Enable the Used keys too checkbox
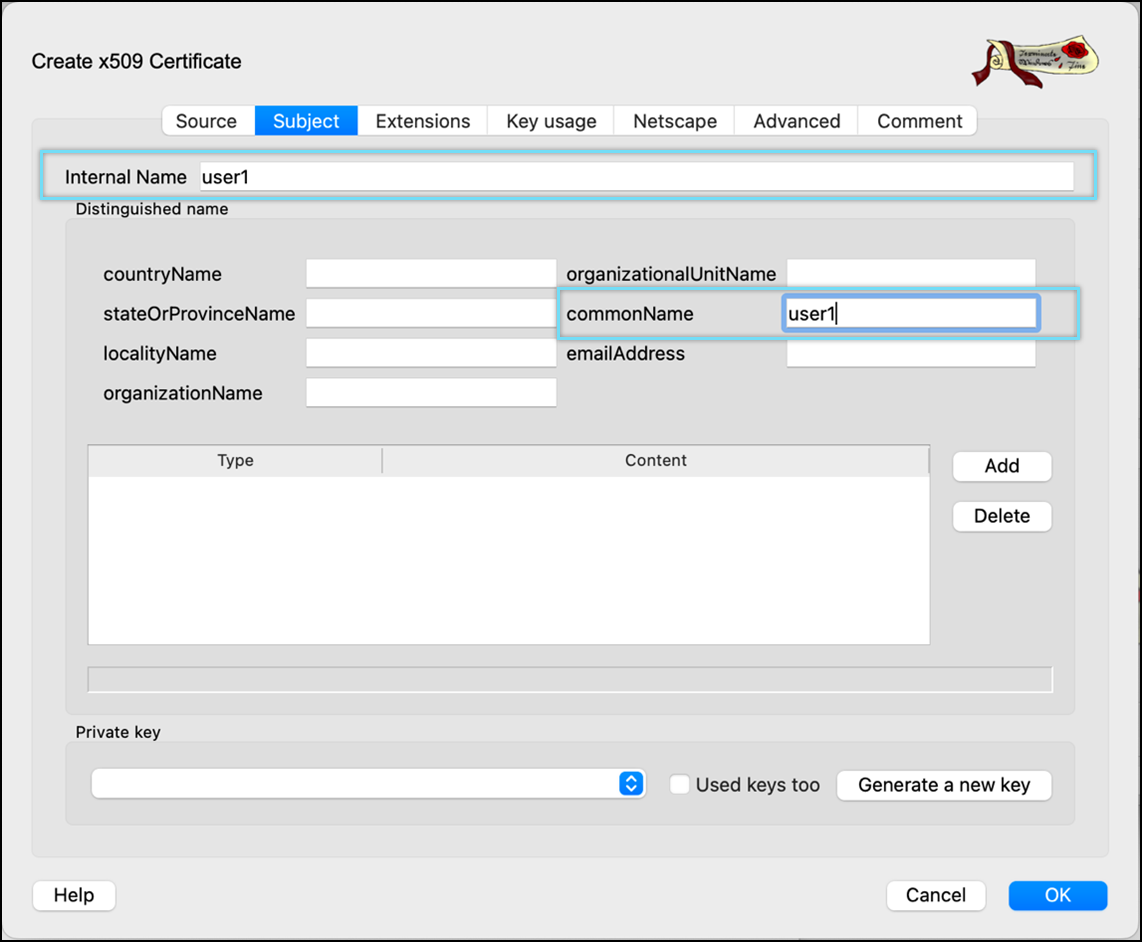Image resolution: width=1142 pixels, height=942 pixels. [680, 785]
